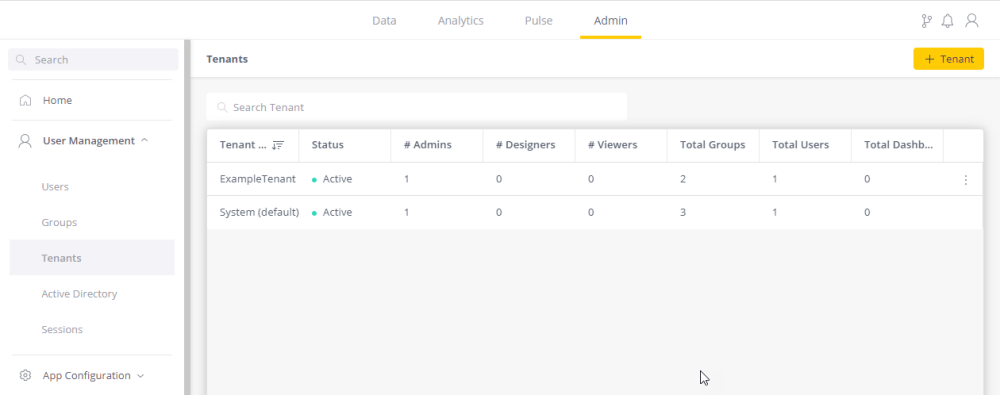Click the Total Groups column header

(712, 145)
